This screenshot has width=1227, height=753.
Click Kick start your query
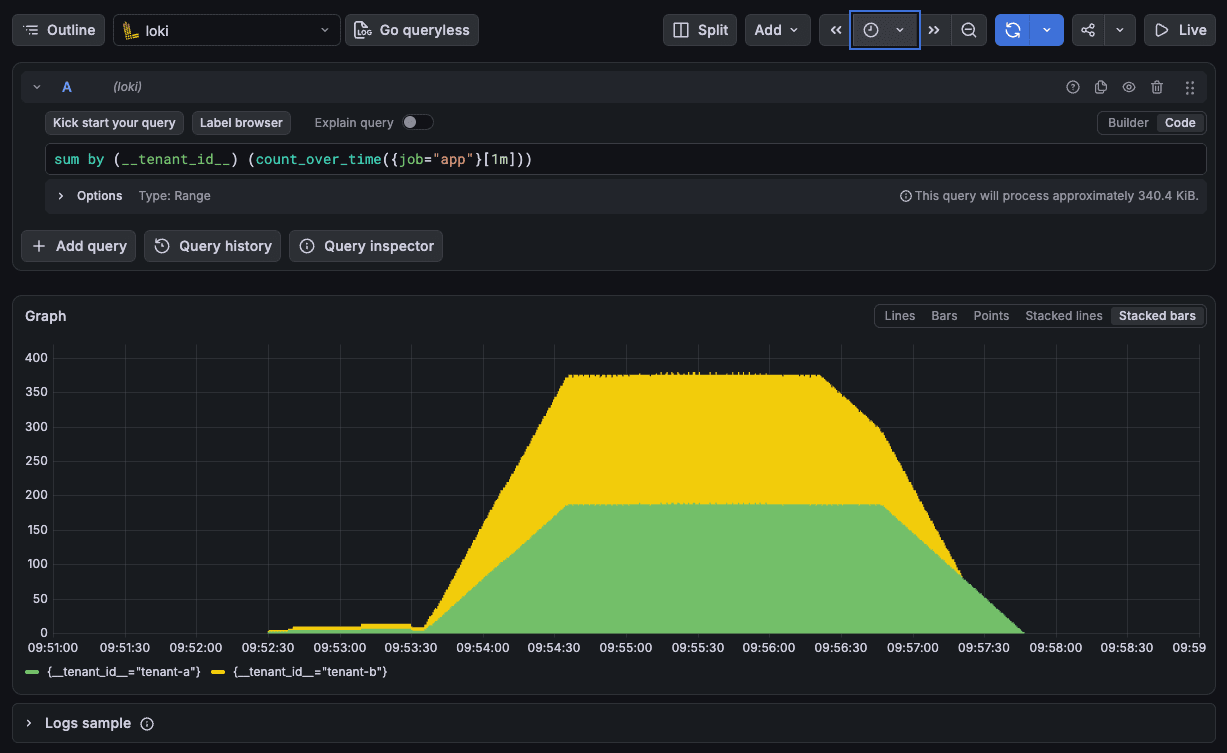pos(114,123)
